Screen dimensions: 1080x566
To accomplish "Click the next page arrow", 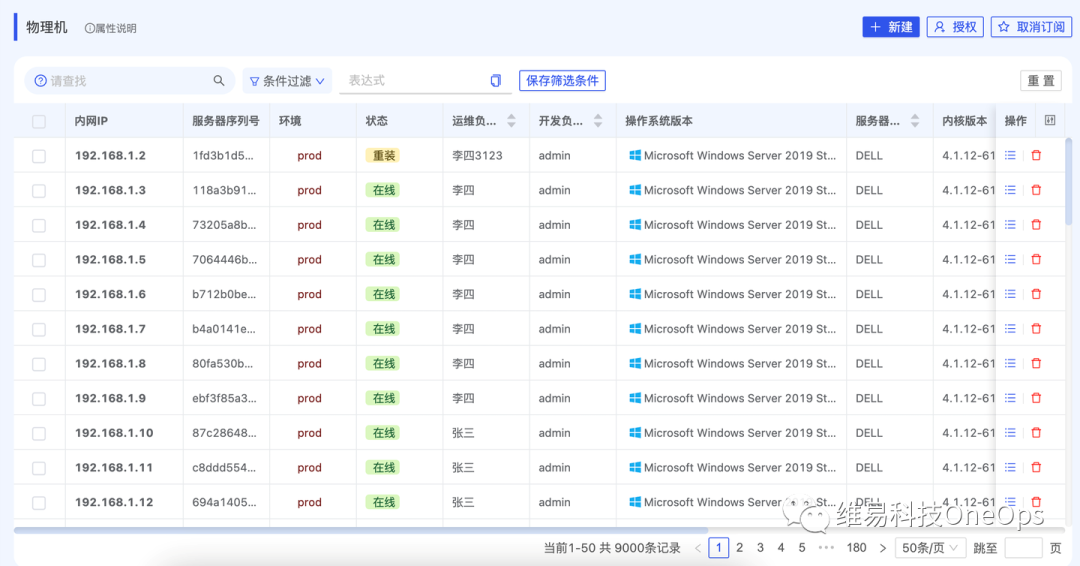I will coord(882,548).
